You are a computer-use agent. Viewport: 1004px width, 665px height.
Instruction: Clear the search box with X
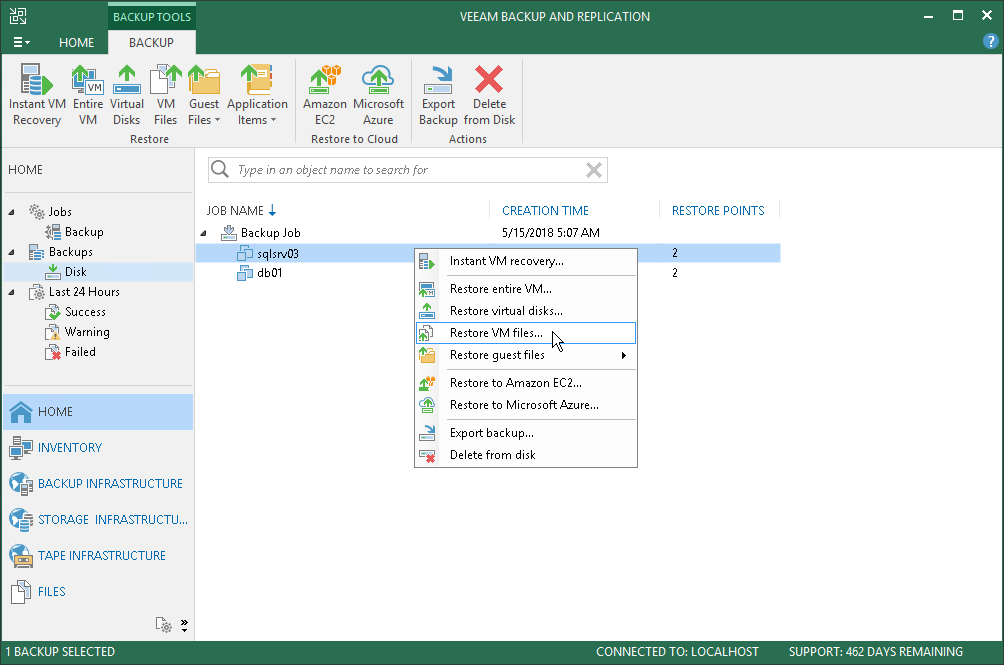pyautogui.click(x=594, y=170)
